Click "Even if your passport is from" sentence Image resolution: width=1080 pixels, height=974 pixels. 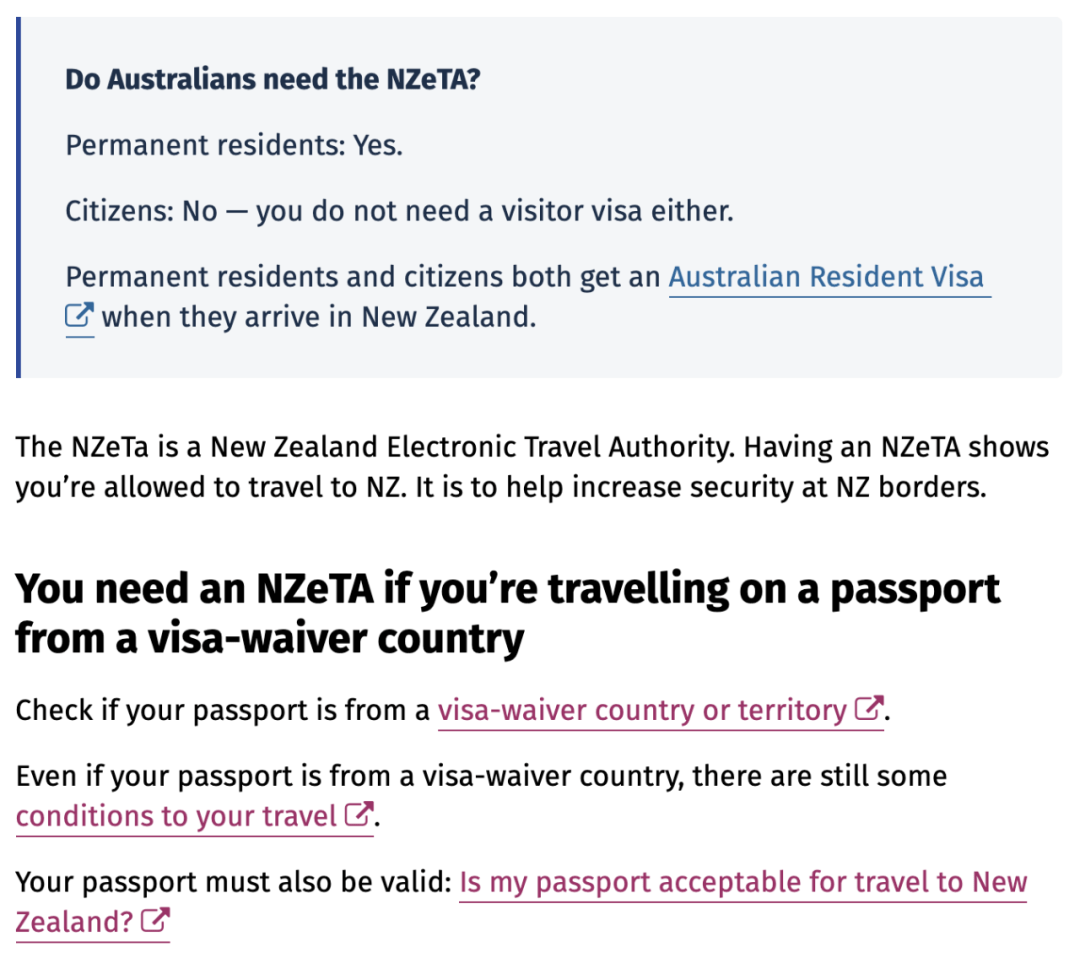point(480,776)
